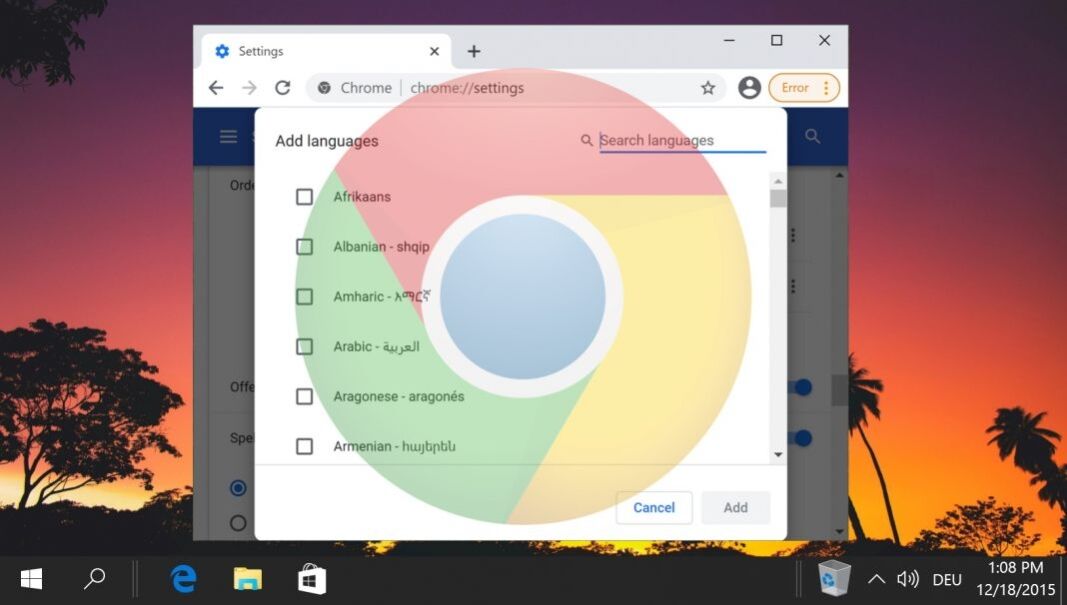Click the DEU language indicator
This screenshot has height=605, width=1067.
(x=947, y=580)
